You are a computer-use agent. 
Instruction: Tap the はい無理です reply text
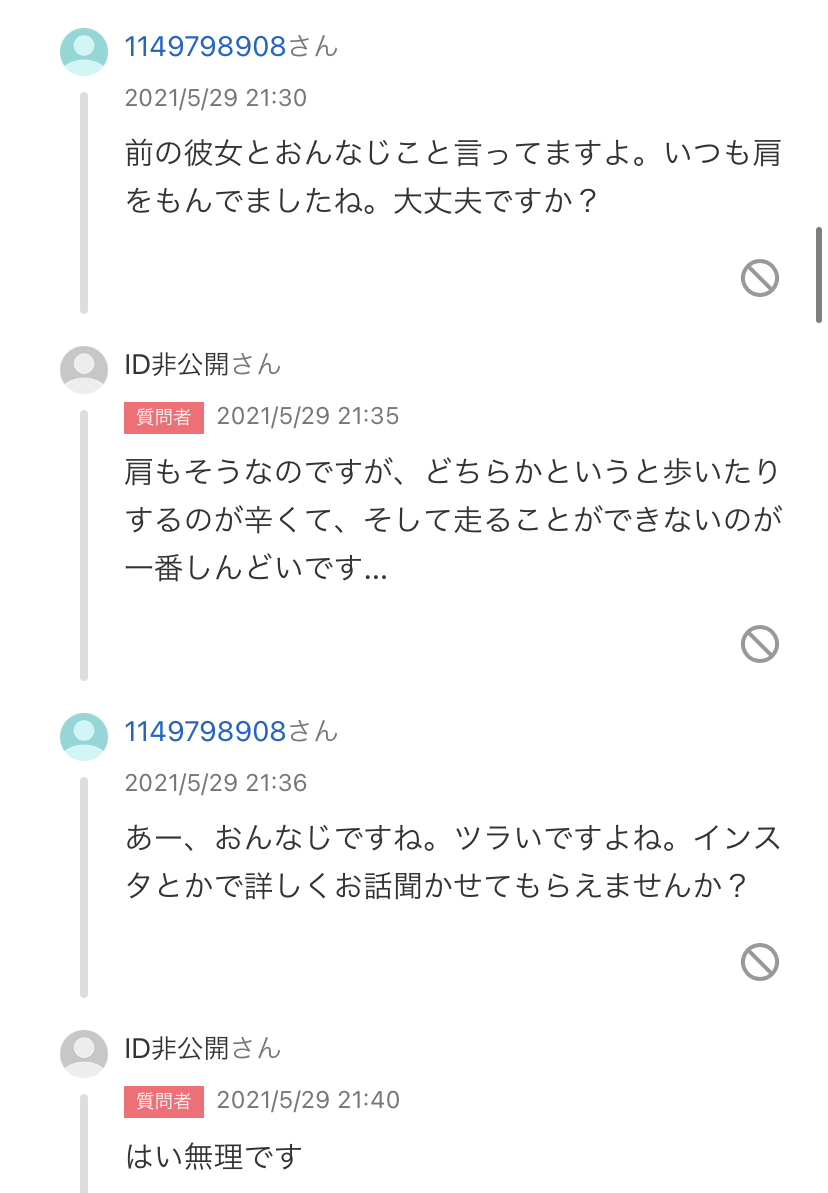tap(214, 1157)
